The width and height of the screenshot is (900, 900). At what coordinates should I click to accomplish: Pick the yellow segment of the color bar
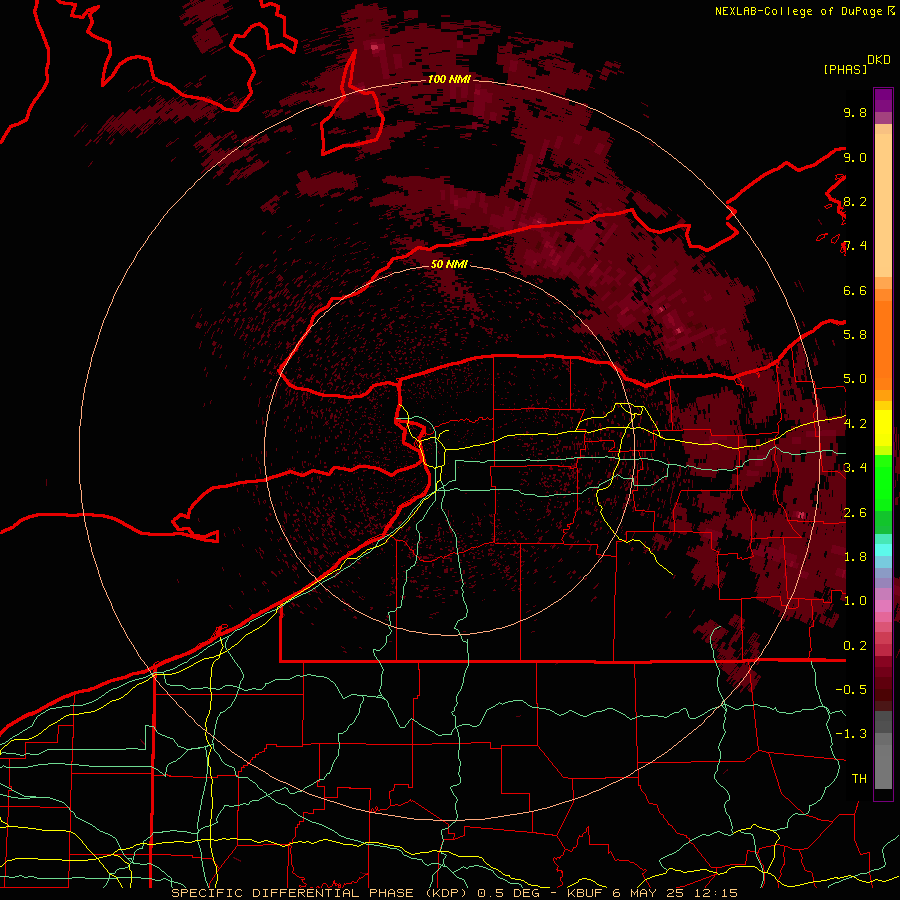pyautogui.click(x=883, y=428)
